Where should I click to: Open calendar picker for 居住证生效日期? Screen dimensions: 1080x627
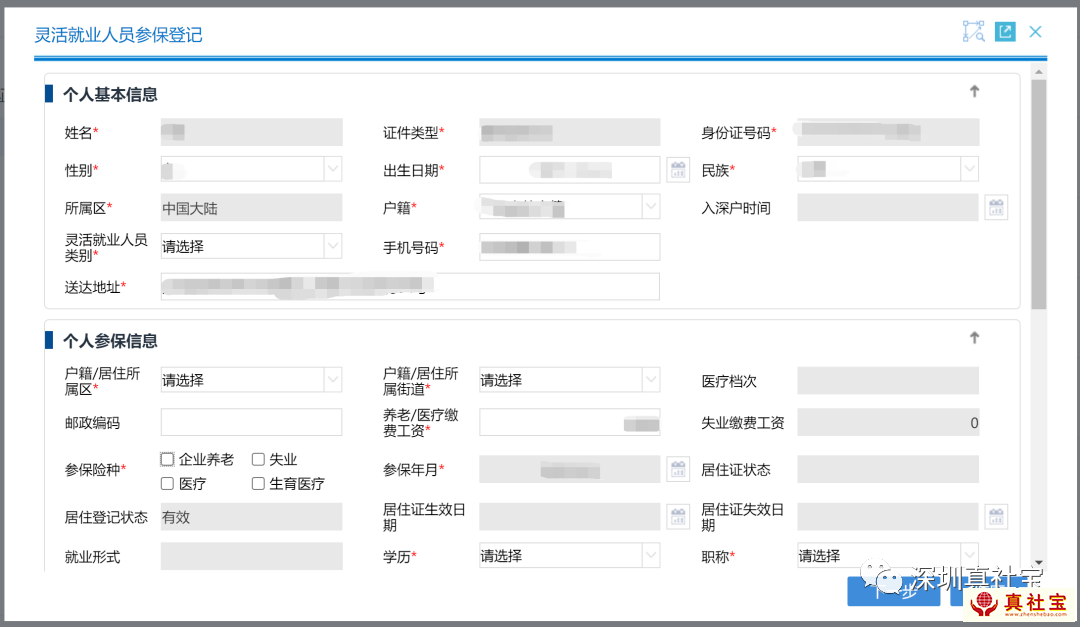(x=678, y=517)
